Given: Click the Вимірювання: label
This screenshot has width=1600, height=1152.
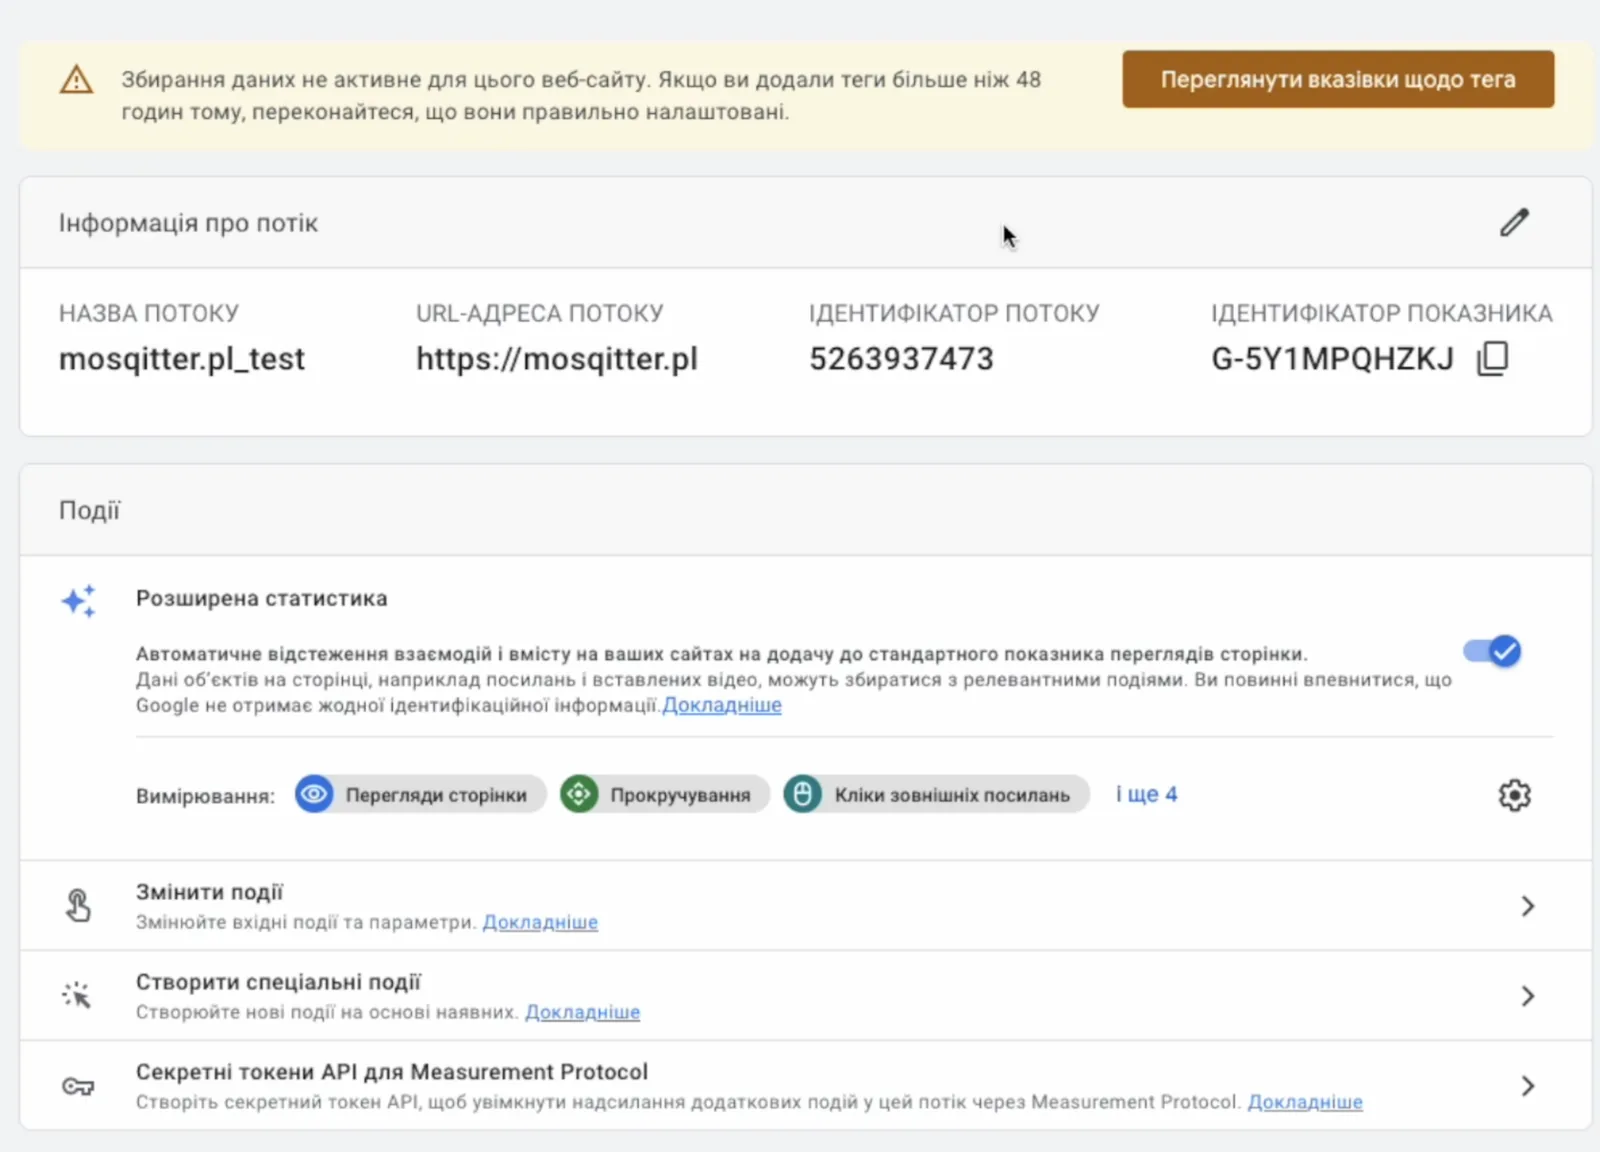Looking at the screenshot, I should [x=205, y=796].
